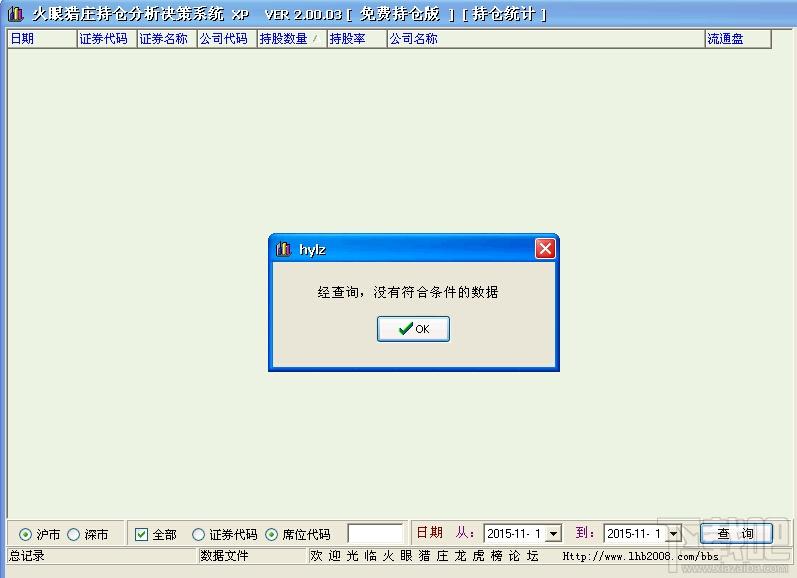The image size is (797, 578).
Task: Sort by the 持股率 column header
Action: pyautogui.click(x=356, y=39)
